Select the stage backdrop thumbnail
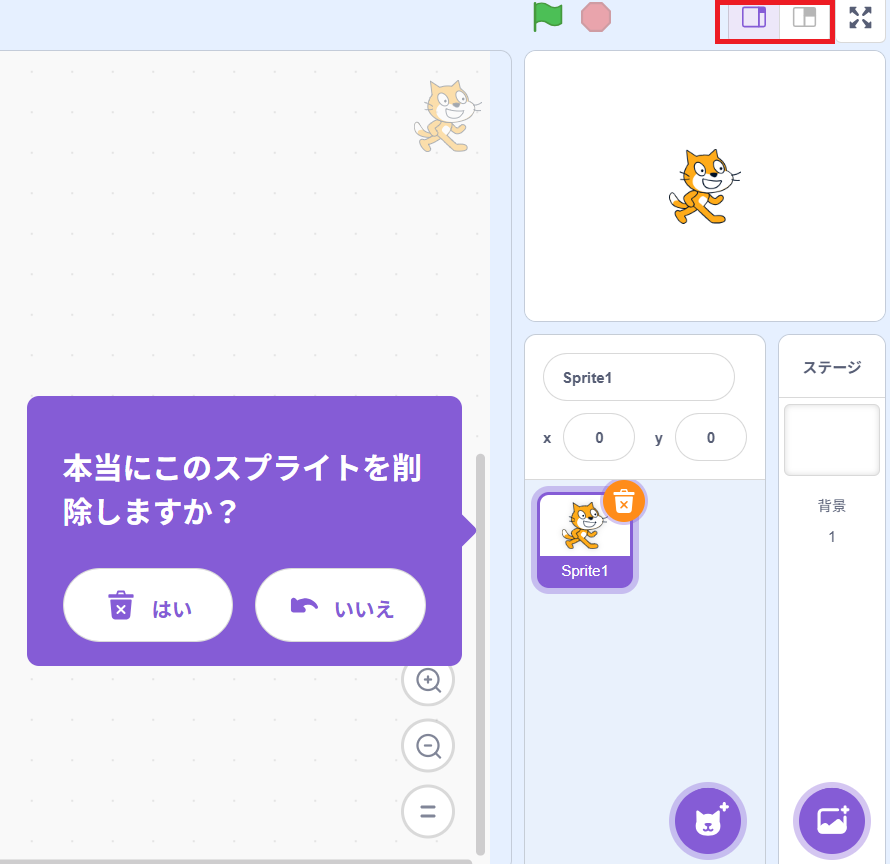 point(831,440)
